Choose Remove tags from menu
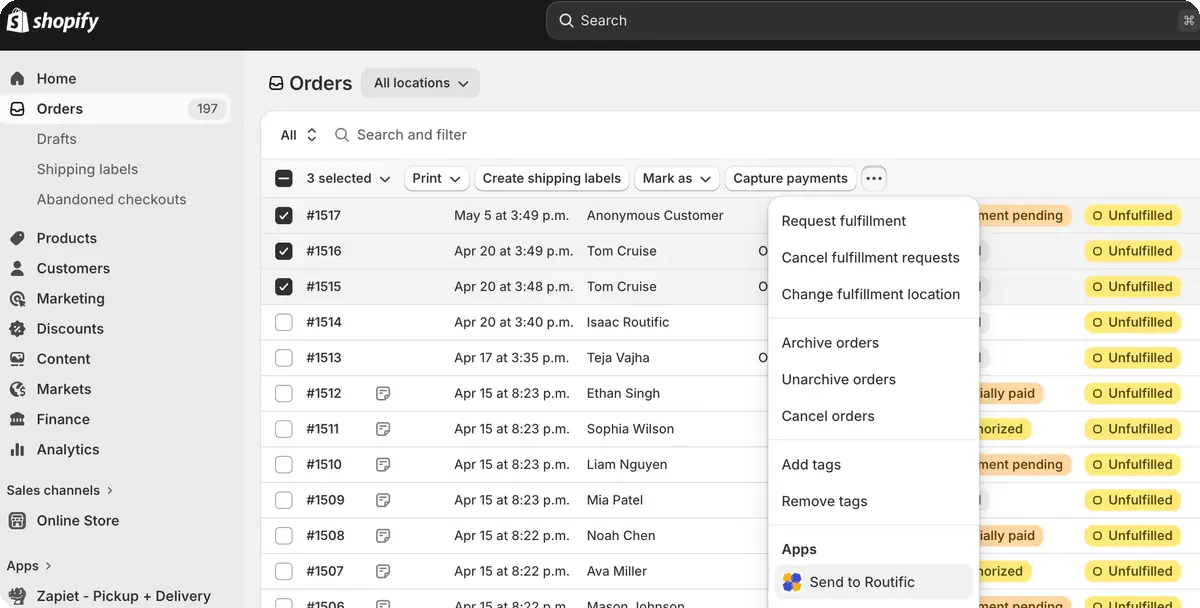This screenshot has height=608, width=1200. [825, 502]
